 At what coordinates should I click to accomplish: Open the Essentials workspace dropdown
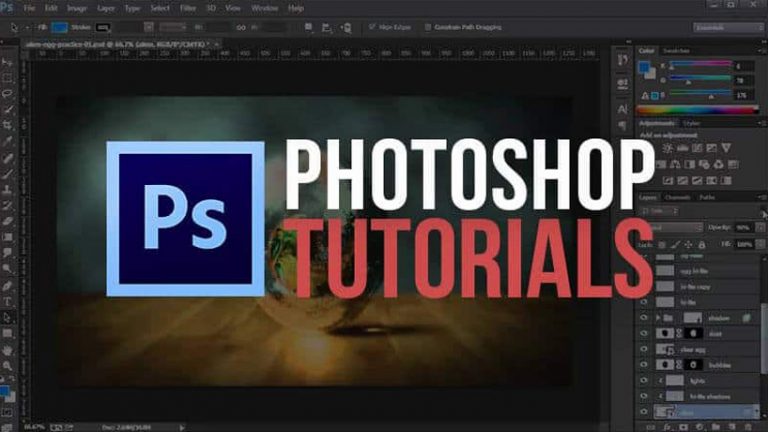(x=728, y=27)
